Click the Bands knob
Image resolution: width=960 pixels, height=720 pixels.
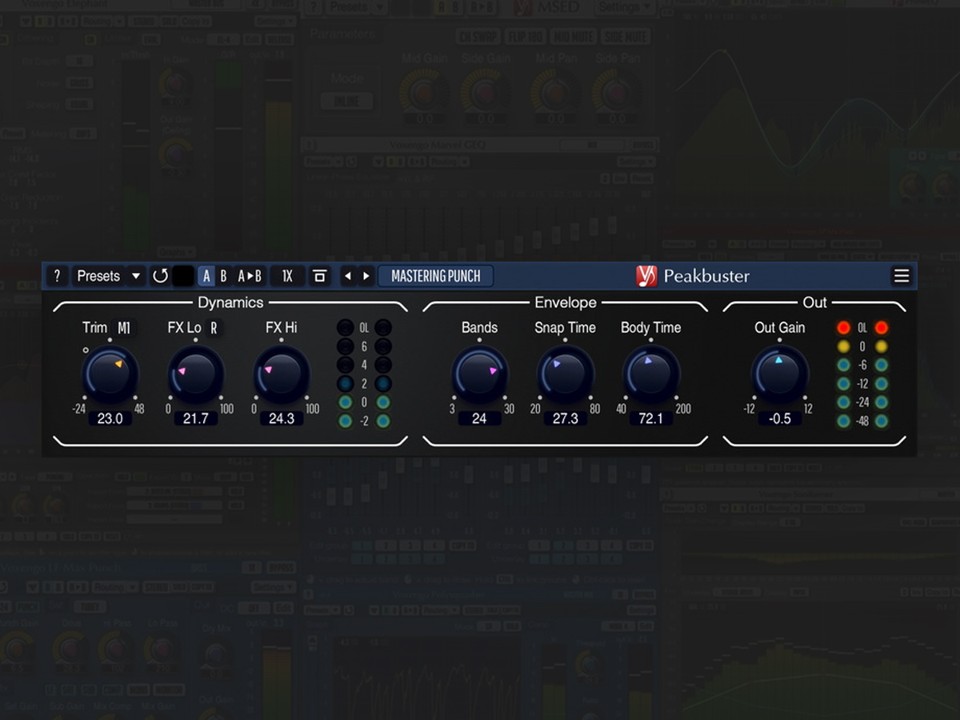pos(479,374)
